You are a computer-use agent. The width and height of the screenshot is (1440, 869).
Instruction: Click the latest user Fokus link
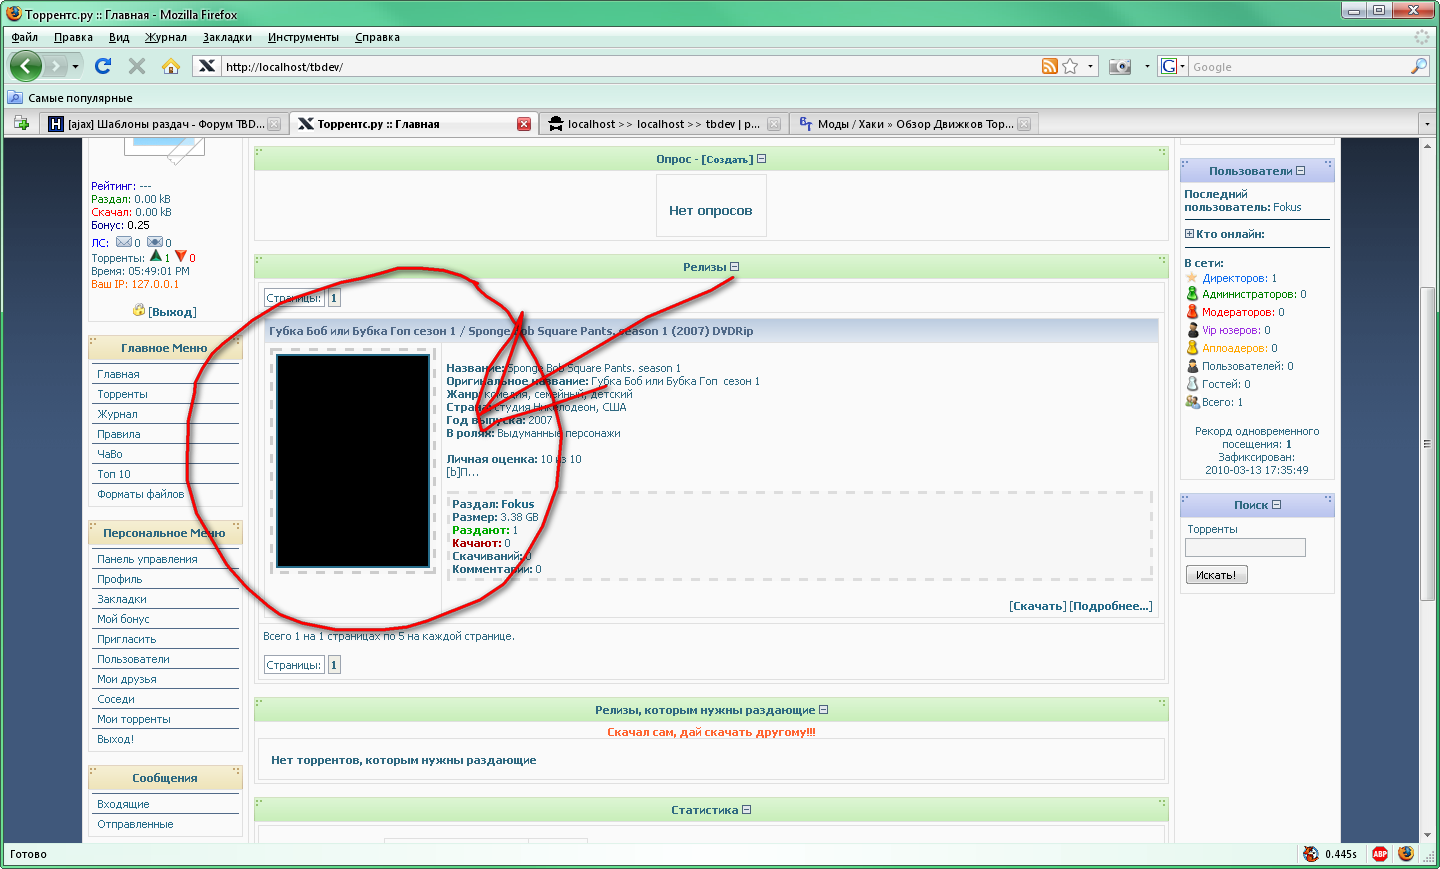[1287, 207]
